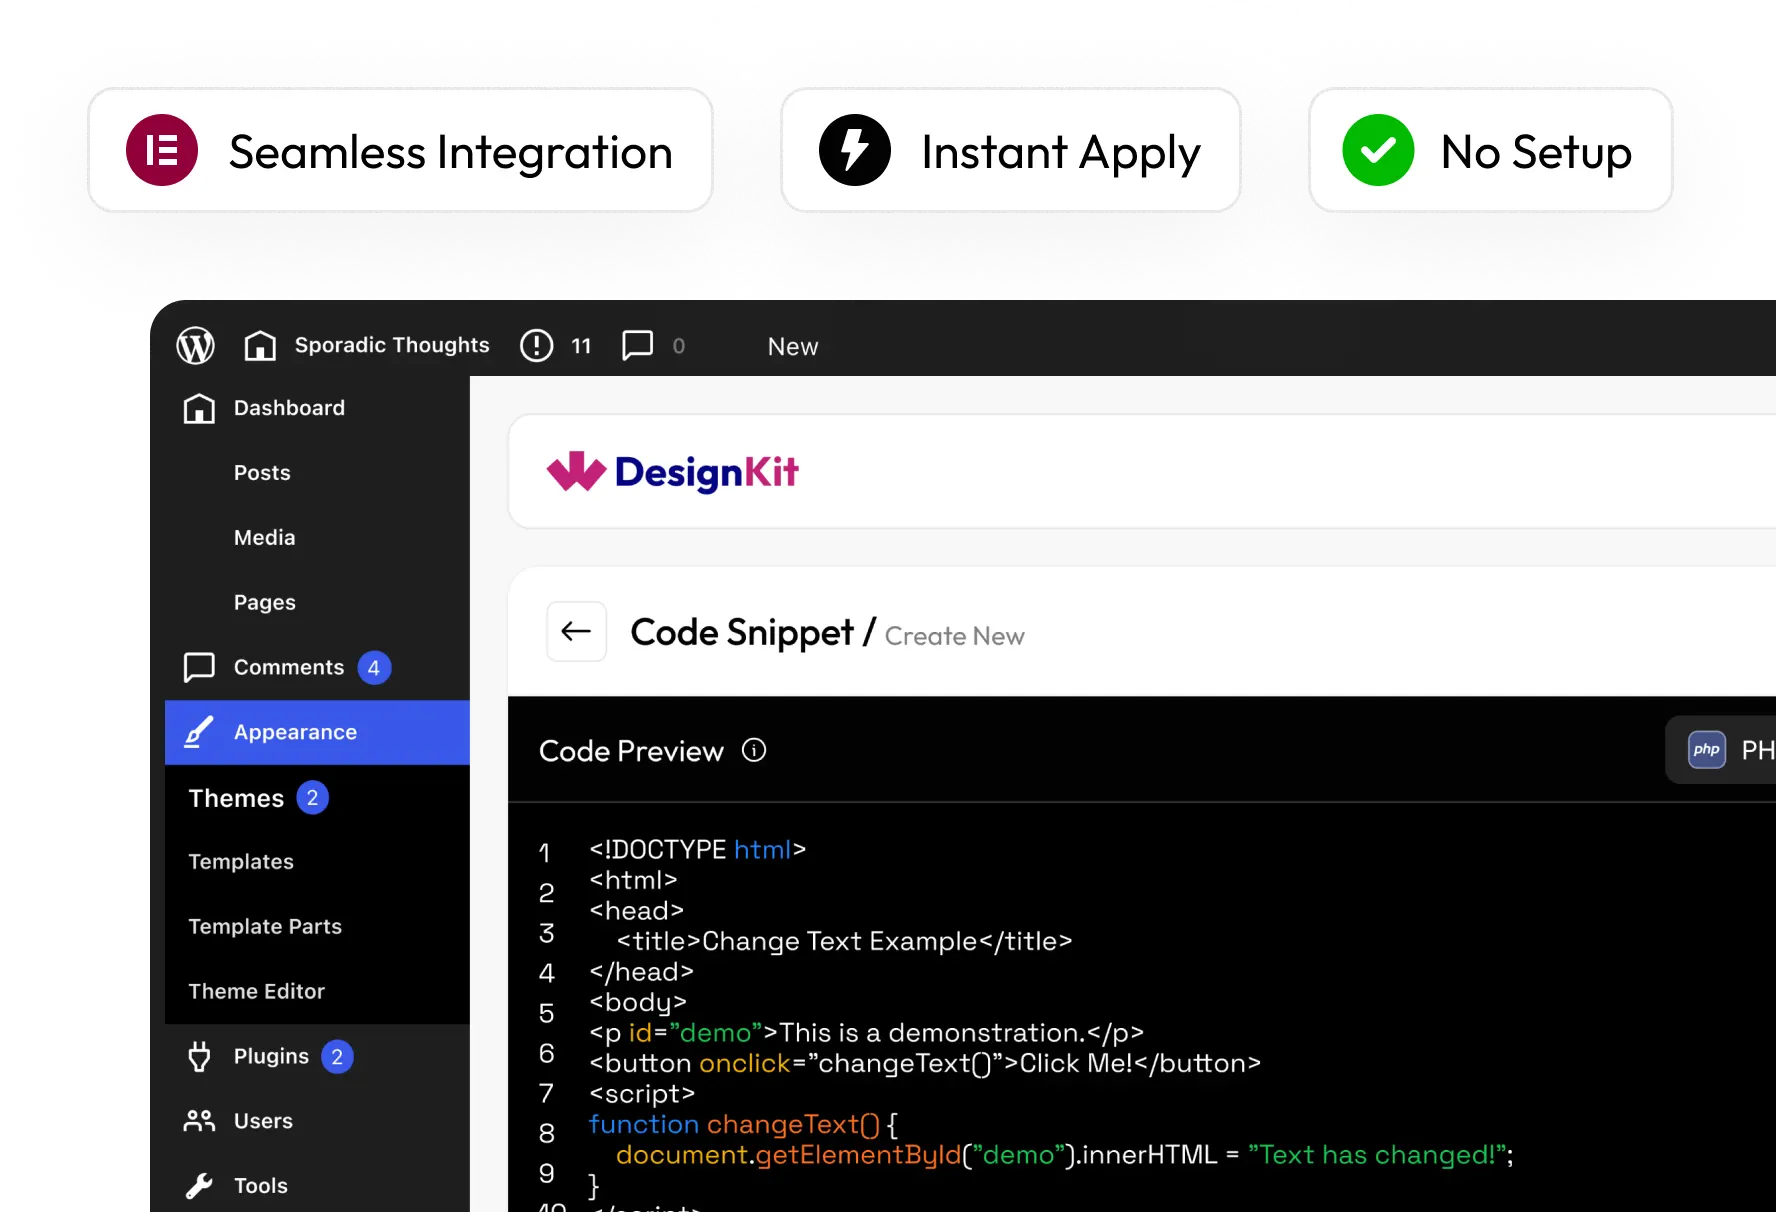
Task: Click the Dashboard house icon in sidebar
Action: (x=199, y=408)
